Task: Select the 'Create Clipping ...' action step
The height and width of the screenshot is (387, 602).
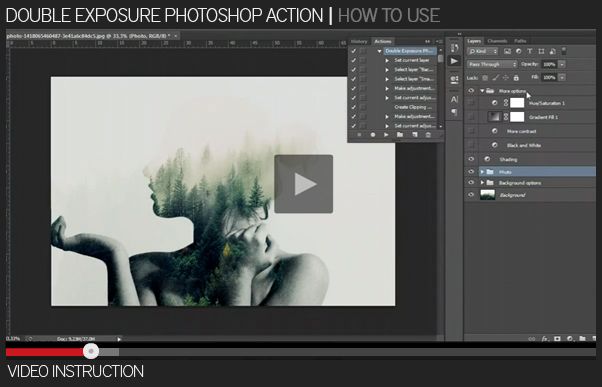Action: [x=413, y=107]
